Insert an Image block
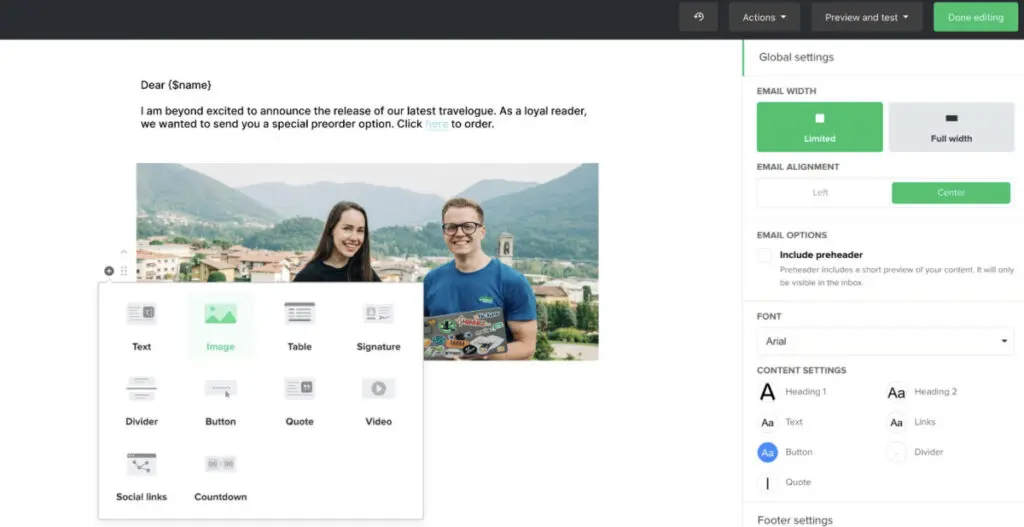This screenshot has width=1024, height=527. [221, 326]
